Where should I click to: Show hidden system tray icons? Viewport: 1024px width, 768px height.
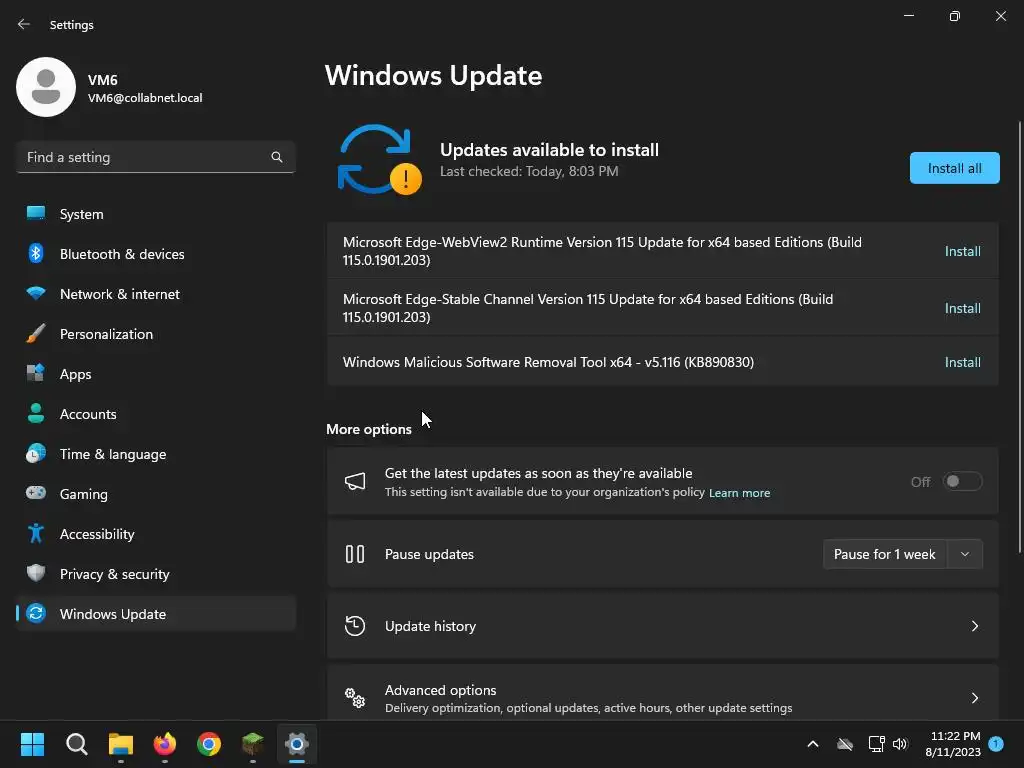pyautogui.click(x=813, y=744)
